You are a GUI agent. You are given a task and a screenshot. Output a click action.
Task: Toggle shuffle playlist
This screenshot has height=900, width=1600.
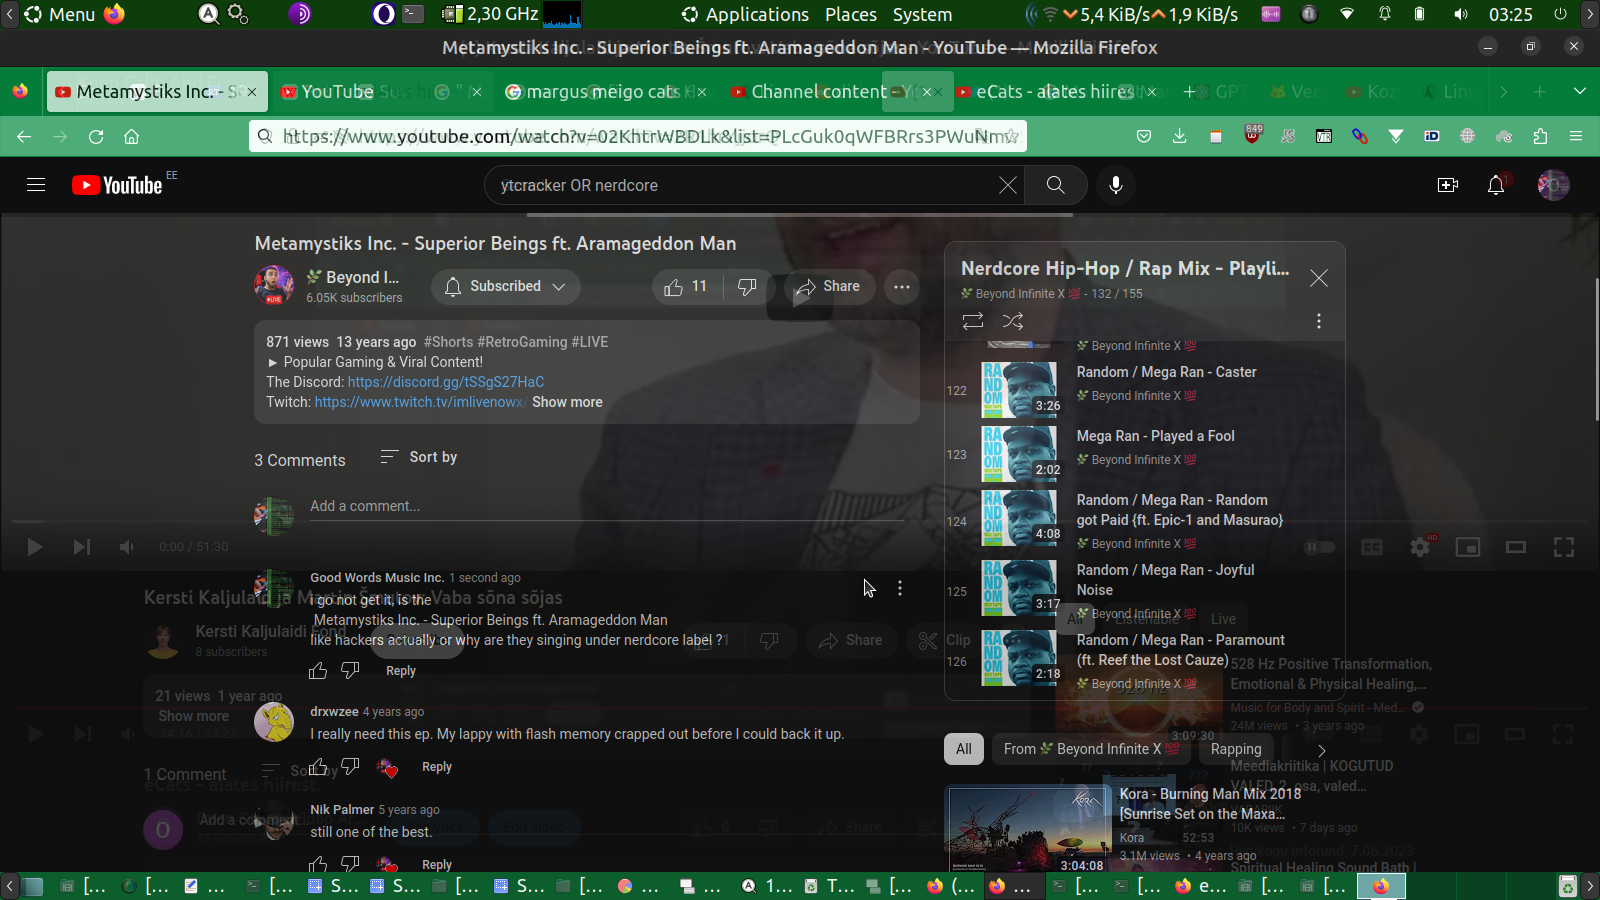coord(1013,321)
